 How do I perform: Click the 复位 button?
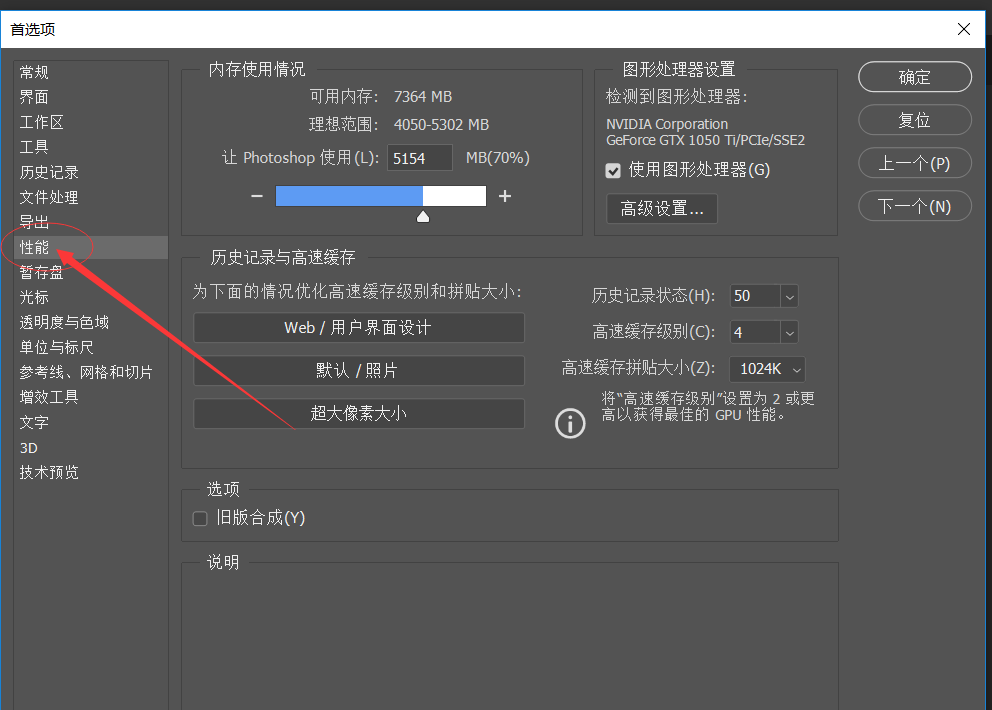(x=915, y=120)
